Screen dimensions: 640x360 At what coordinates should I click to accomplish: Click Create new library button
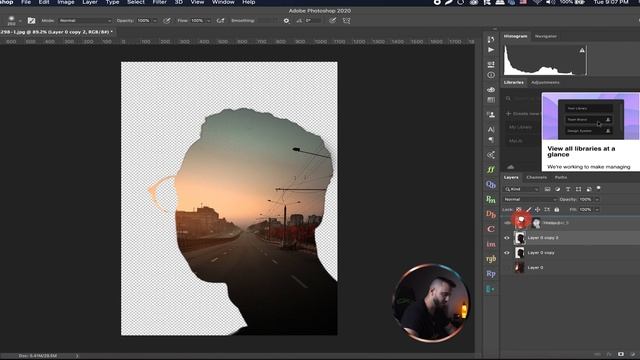(x=523, y=114)
